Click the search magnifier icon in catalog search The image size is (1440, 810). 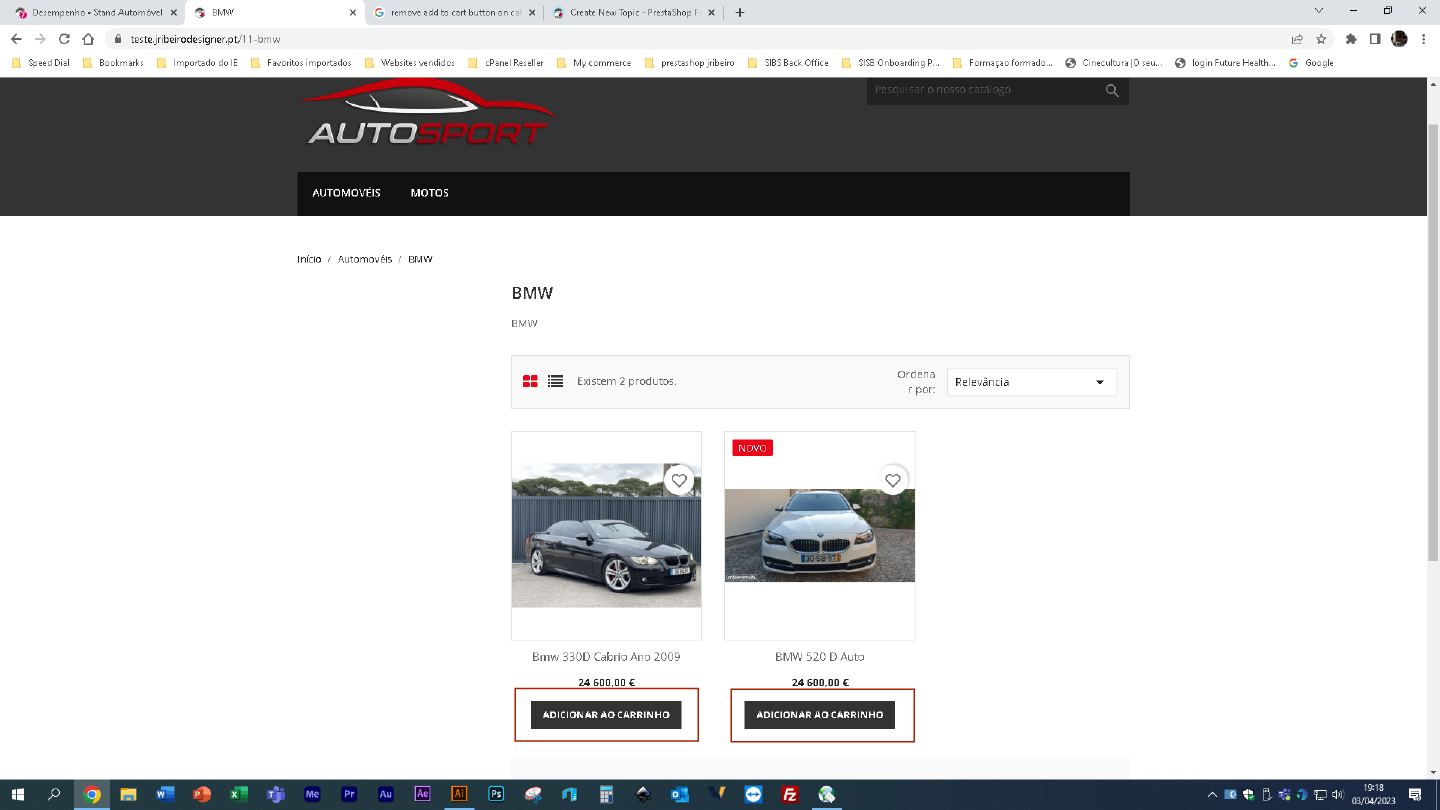tap(1112, 90)
